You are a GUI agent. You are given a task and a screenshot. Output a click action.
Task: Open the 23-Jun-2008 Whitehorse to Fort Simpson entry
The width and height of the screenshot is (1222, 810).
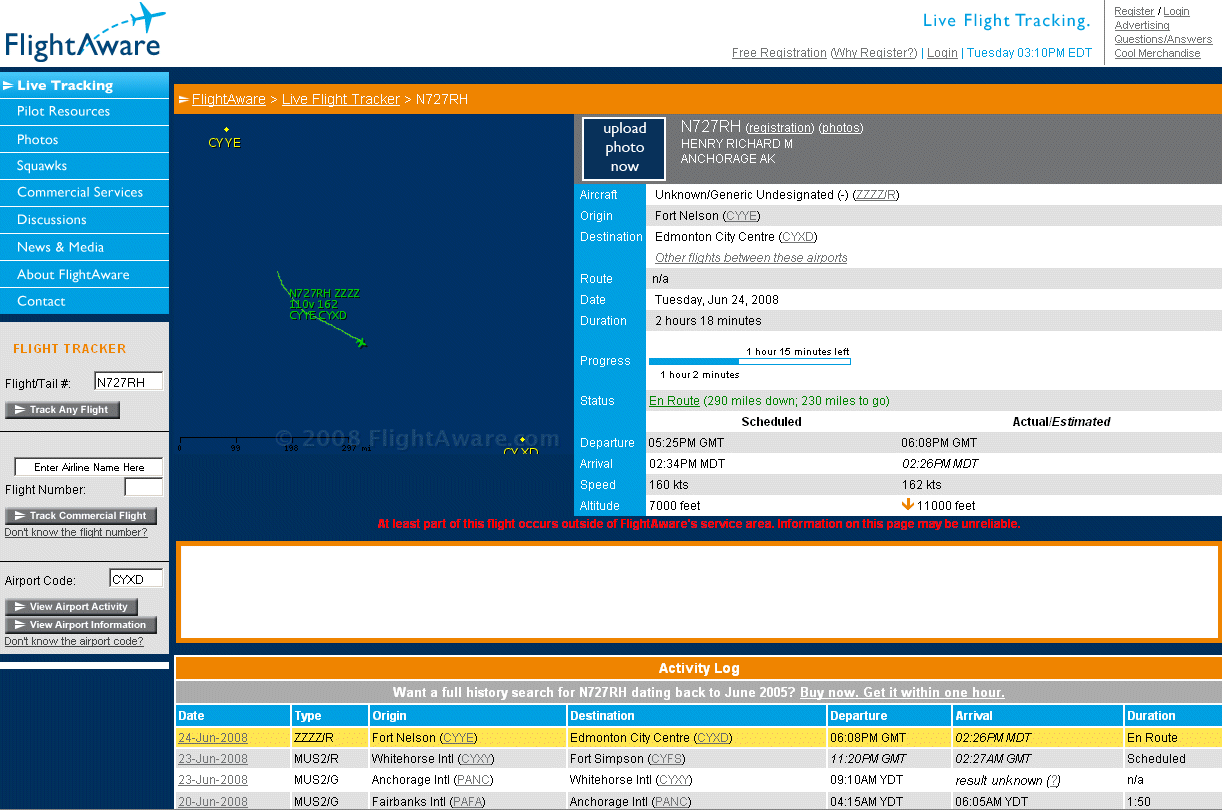[213, 759]
